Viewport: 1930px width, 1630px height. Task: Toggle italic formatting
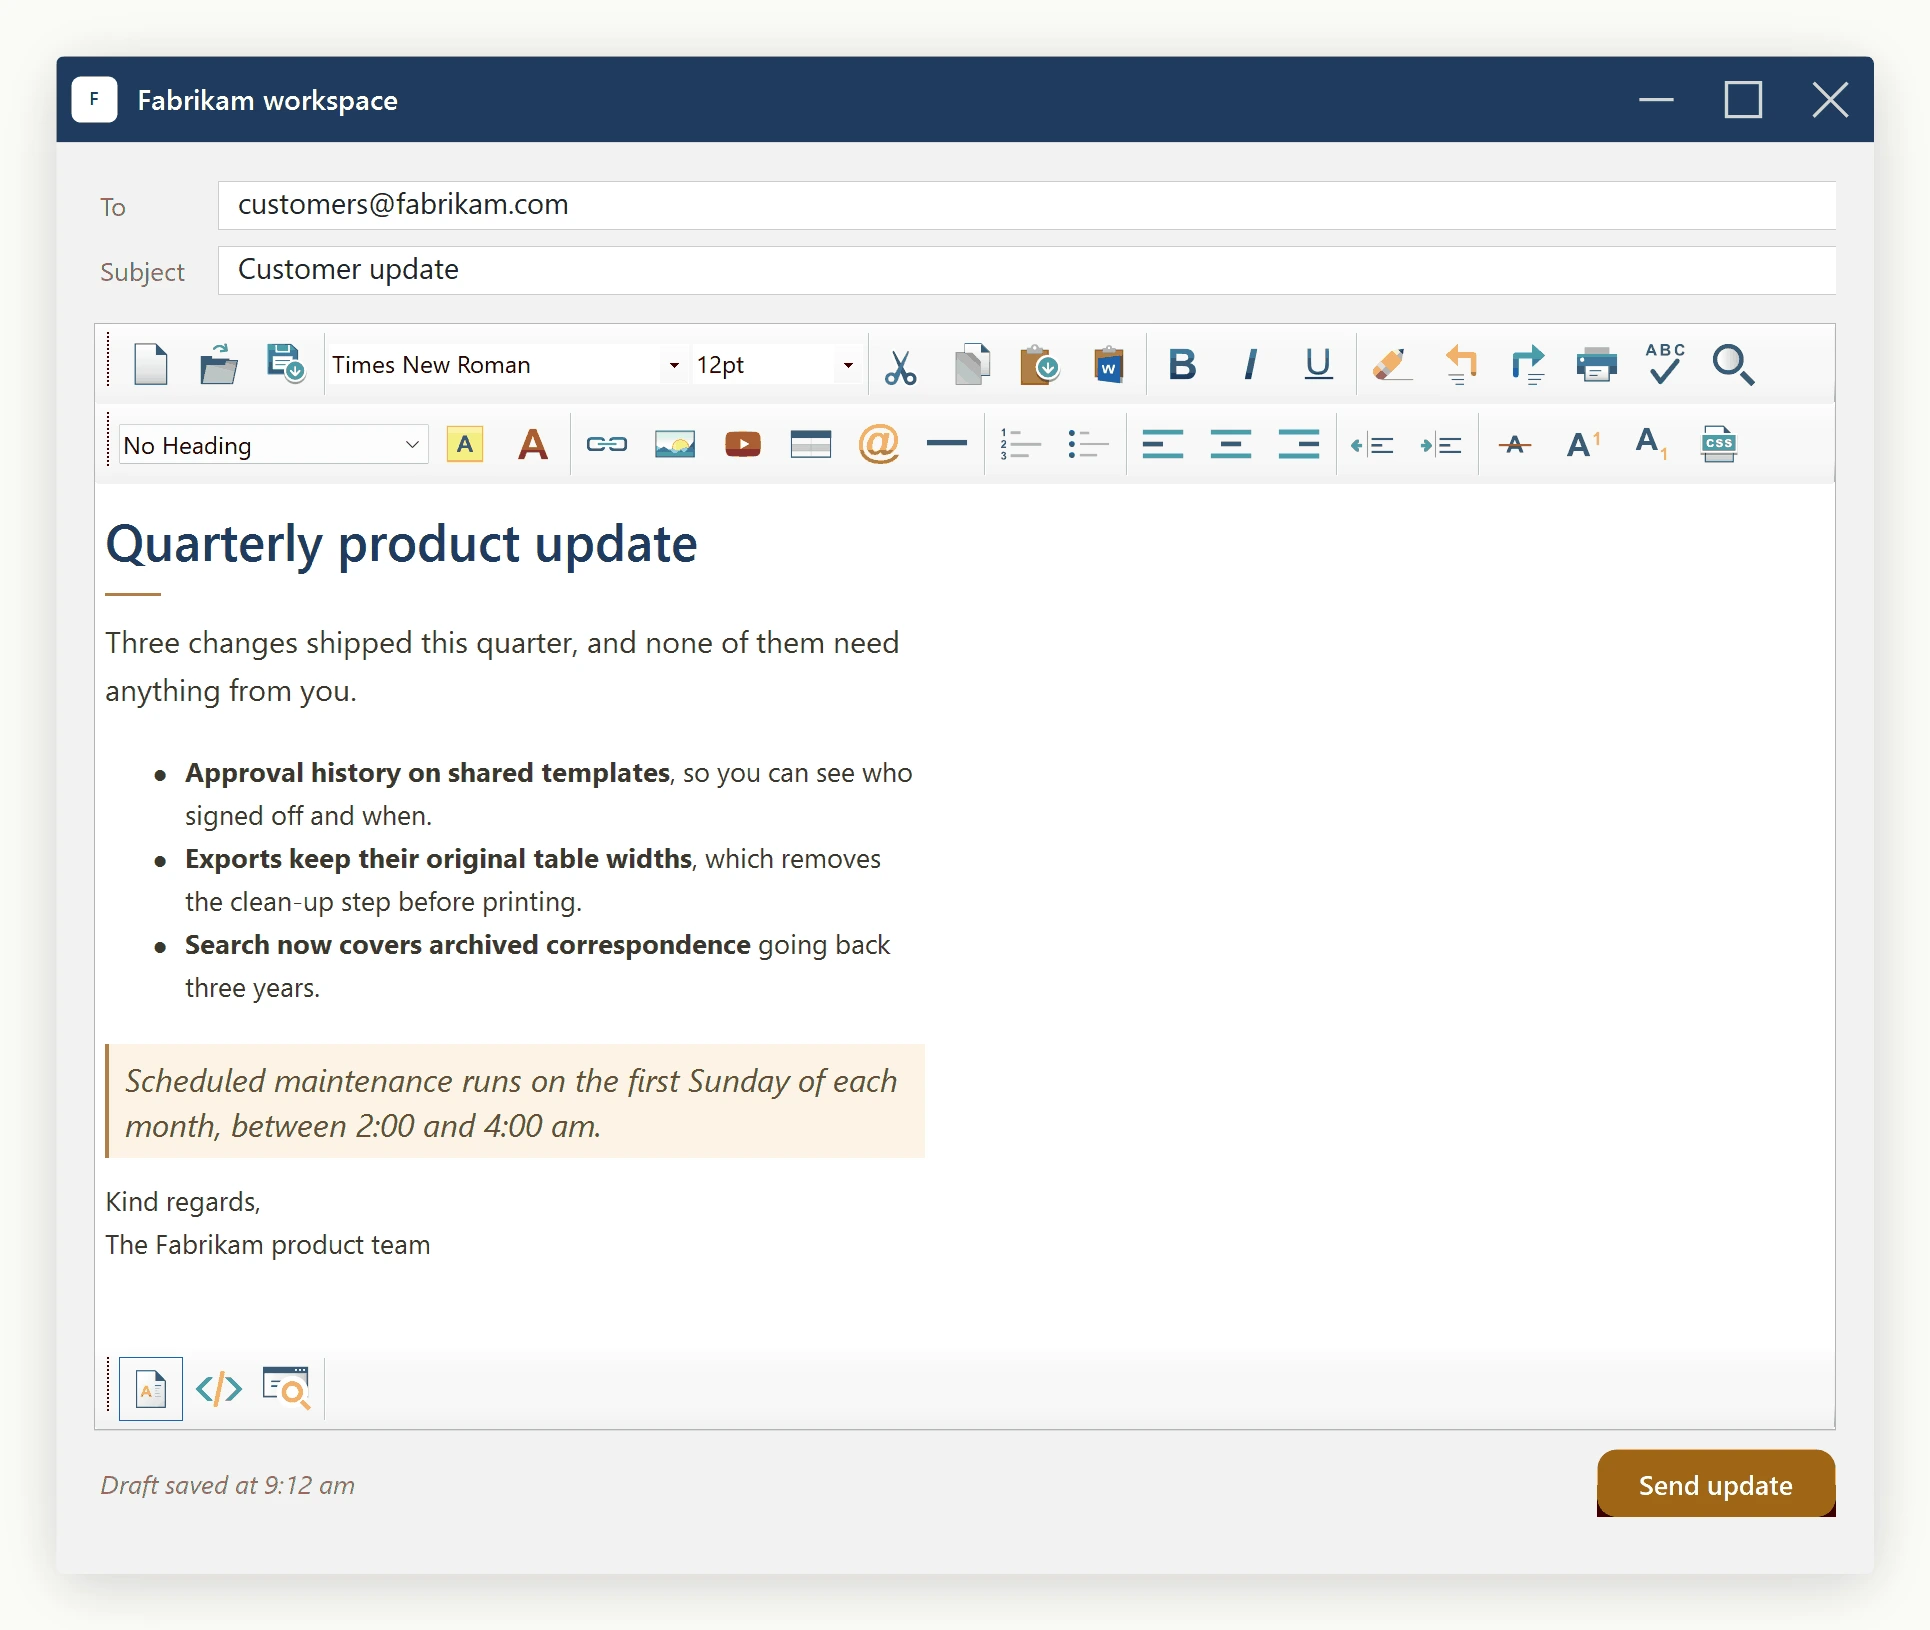click(1250, 365)
